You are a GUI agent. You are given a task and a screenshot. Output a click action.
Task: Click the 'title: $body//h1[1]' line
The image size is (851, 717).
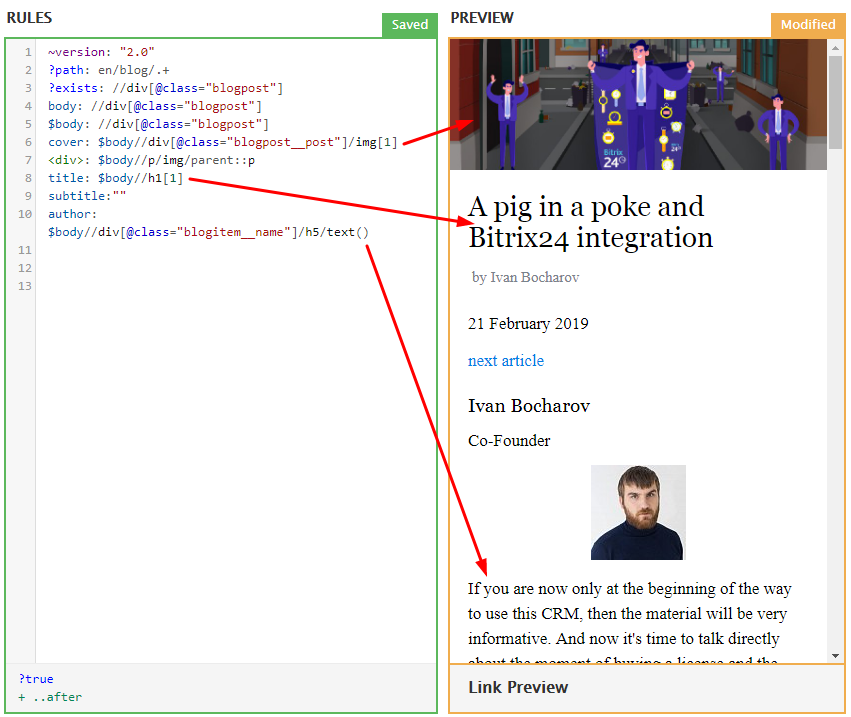[116, 177]
